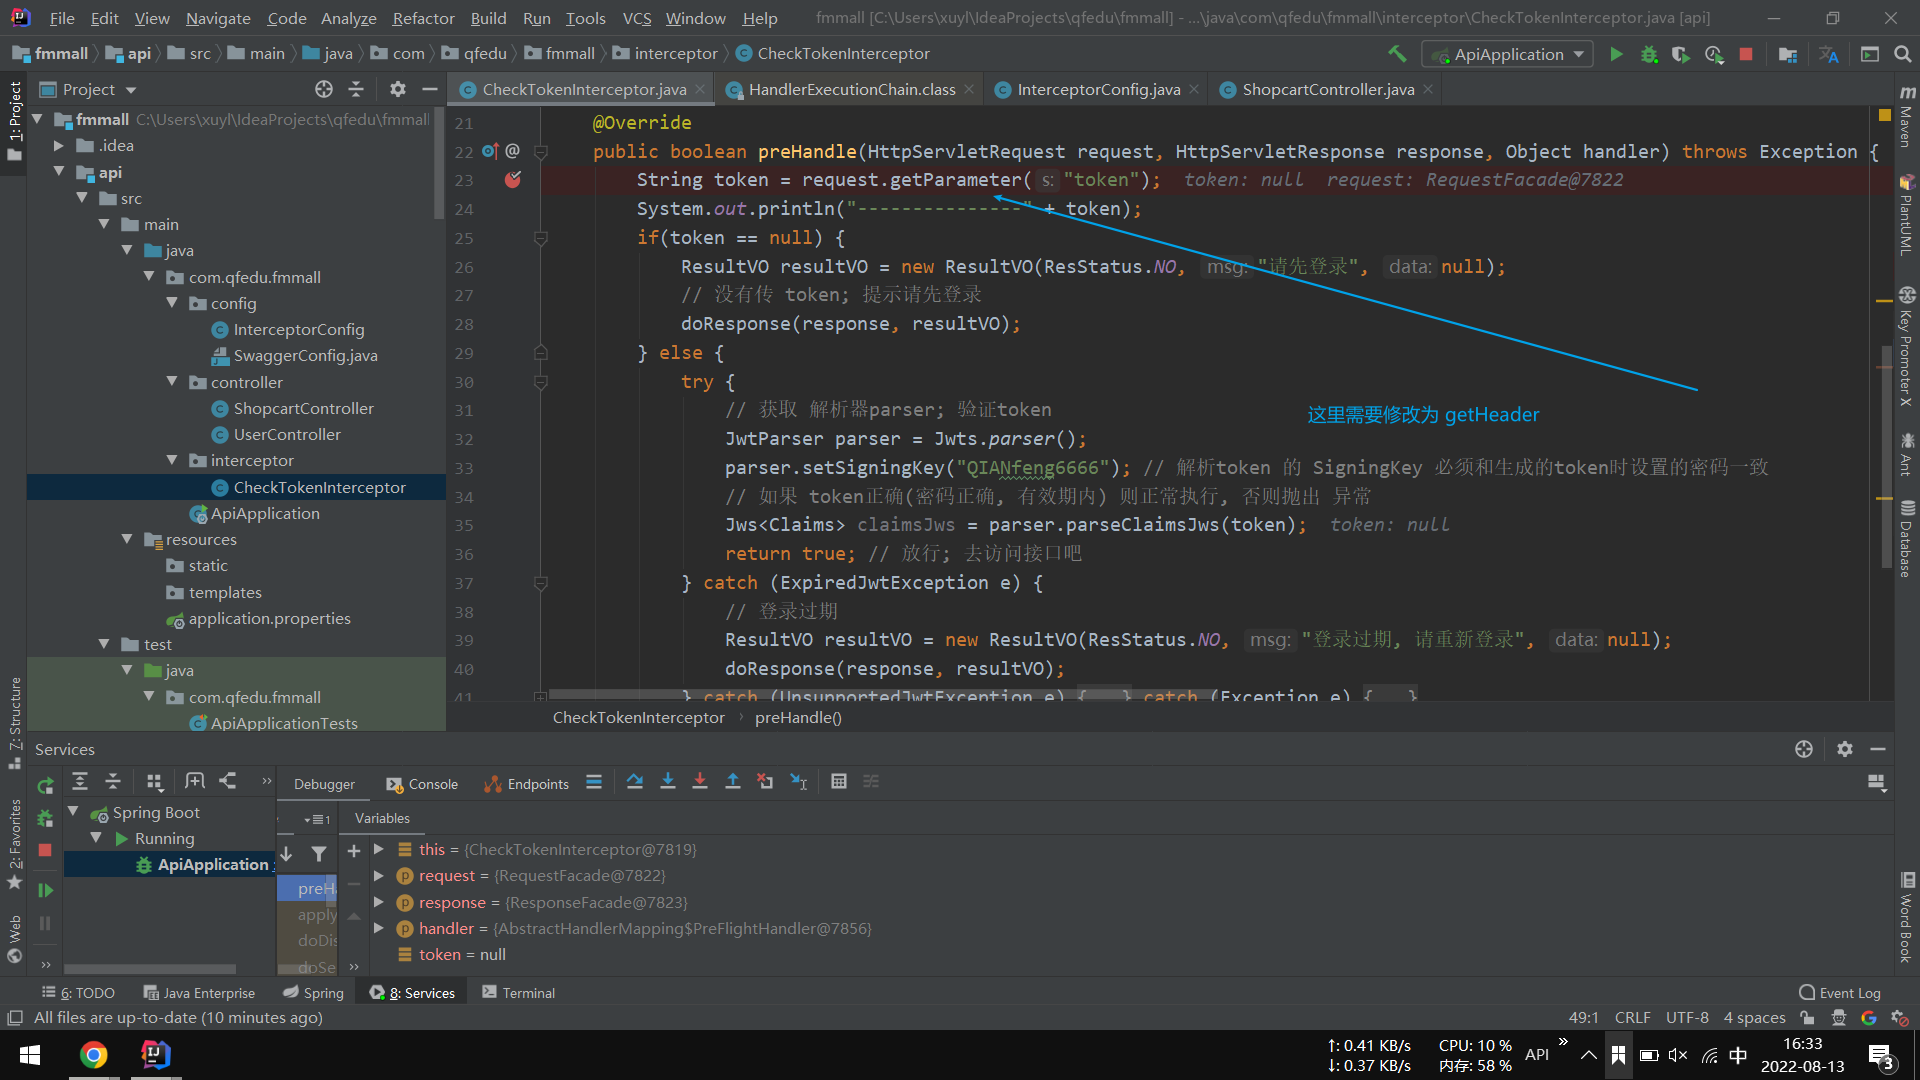Image resolution: width=1920 pixels, height=1080 pixels.
Task: Switch to InterceptorConfig.java tab
Action: pyautogui.click(x=1098, y=90)
